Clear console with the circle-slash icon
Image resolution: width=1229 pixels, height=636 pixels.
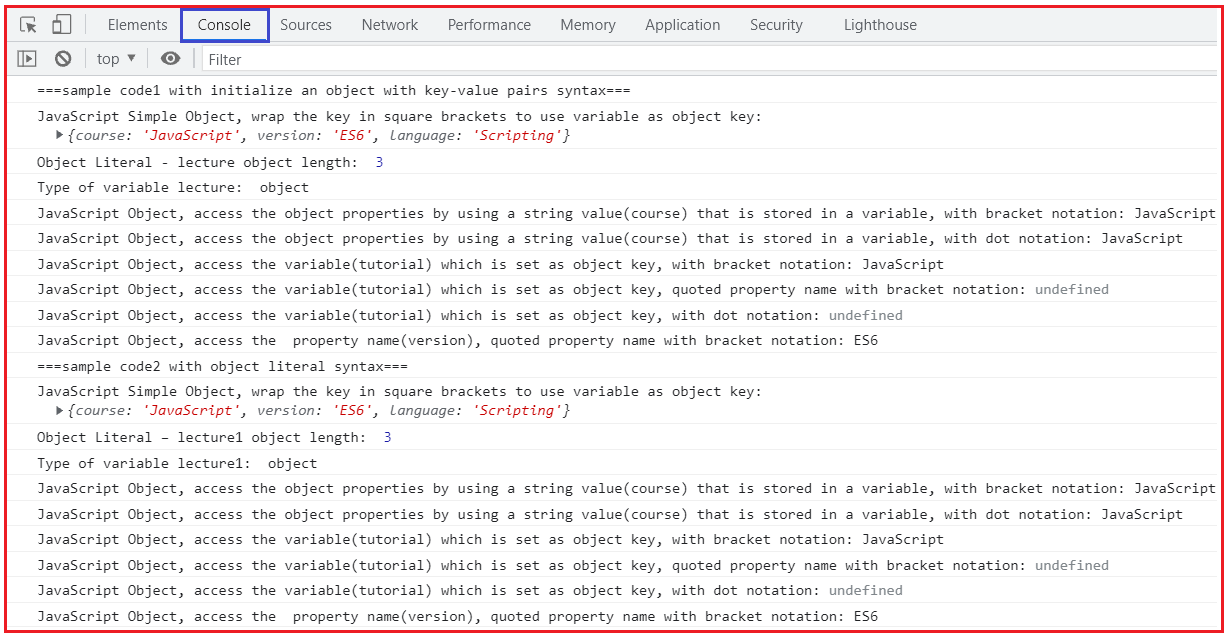[63, 59]
